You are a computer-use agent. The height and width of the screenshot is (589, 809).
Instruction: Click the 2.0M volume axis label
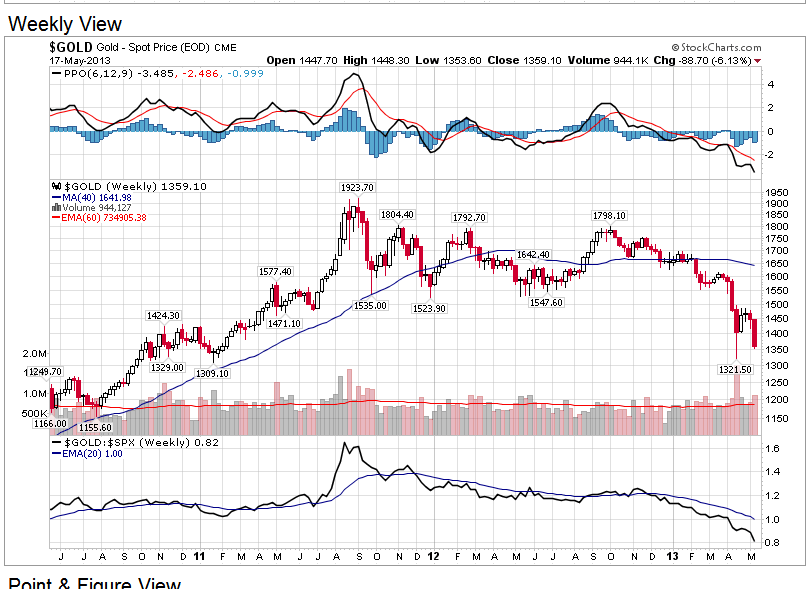(35, 353)
